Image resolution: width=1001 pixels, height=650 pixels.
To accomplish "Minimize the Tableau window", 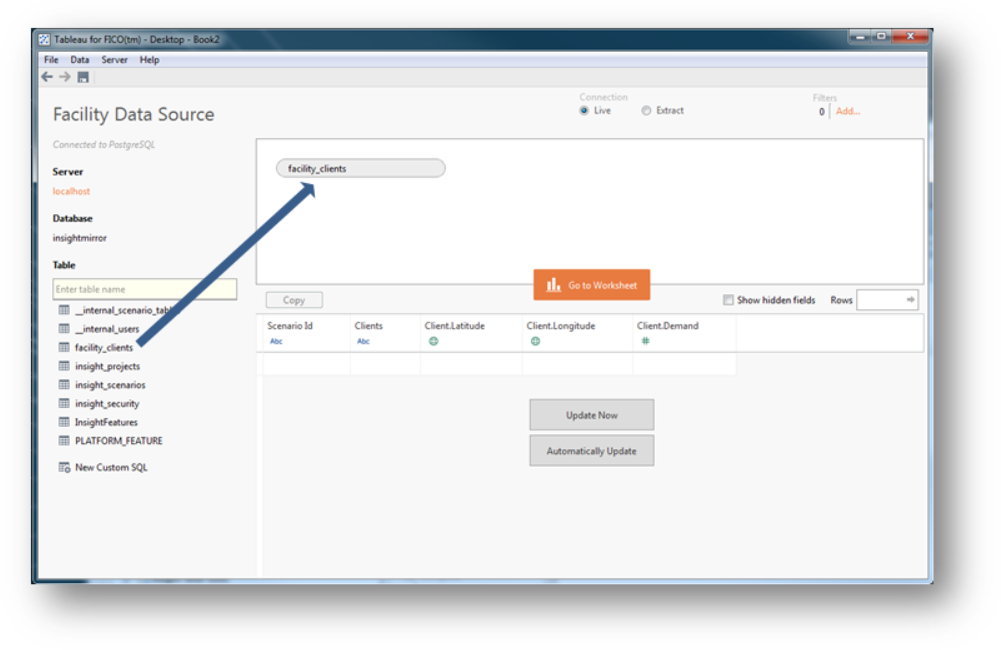I will click(860, 37).
